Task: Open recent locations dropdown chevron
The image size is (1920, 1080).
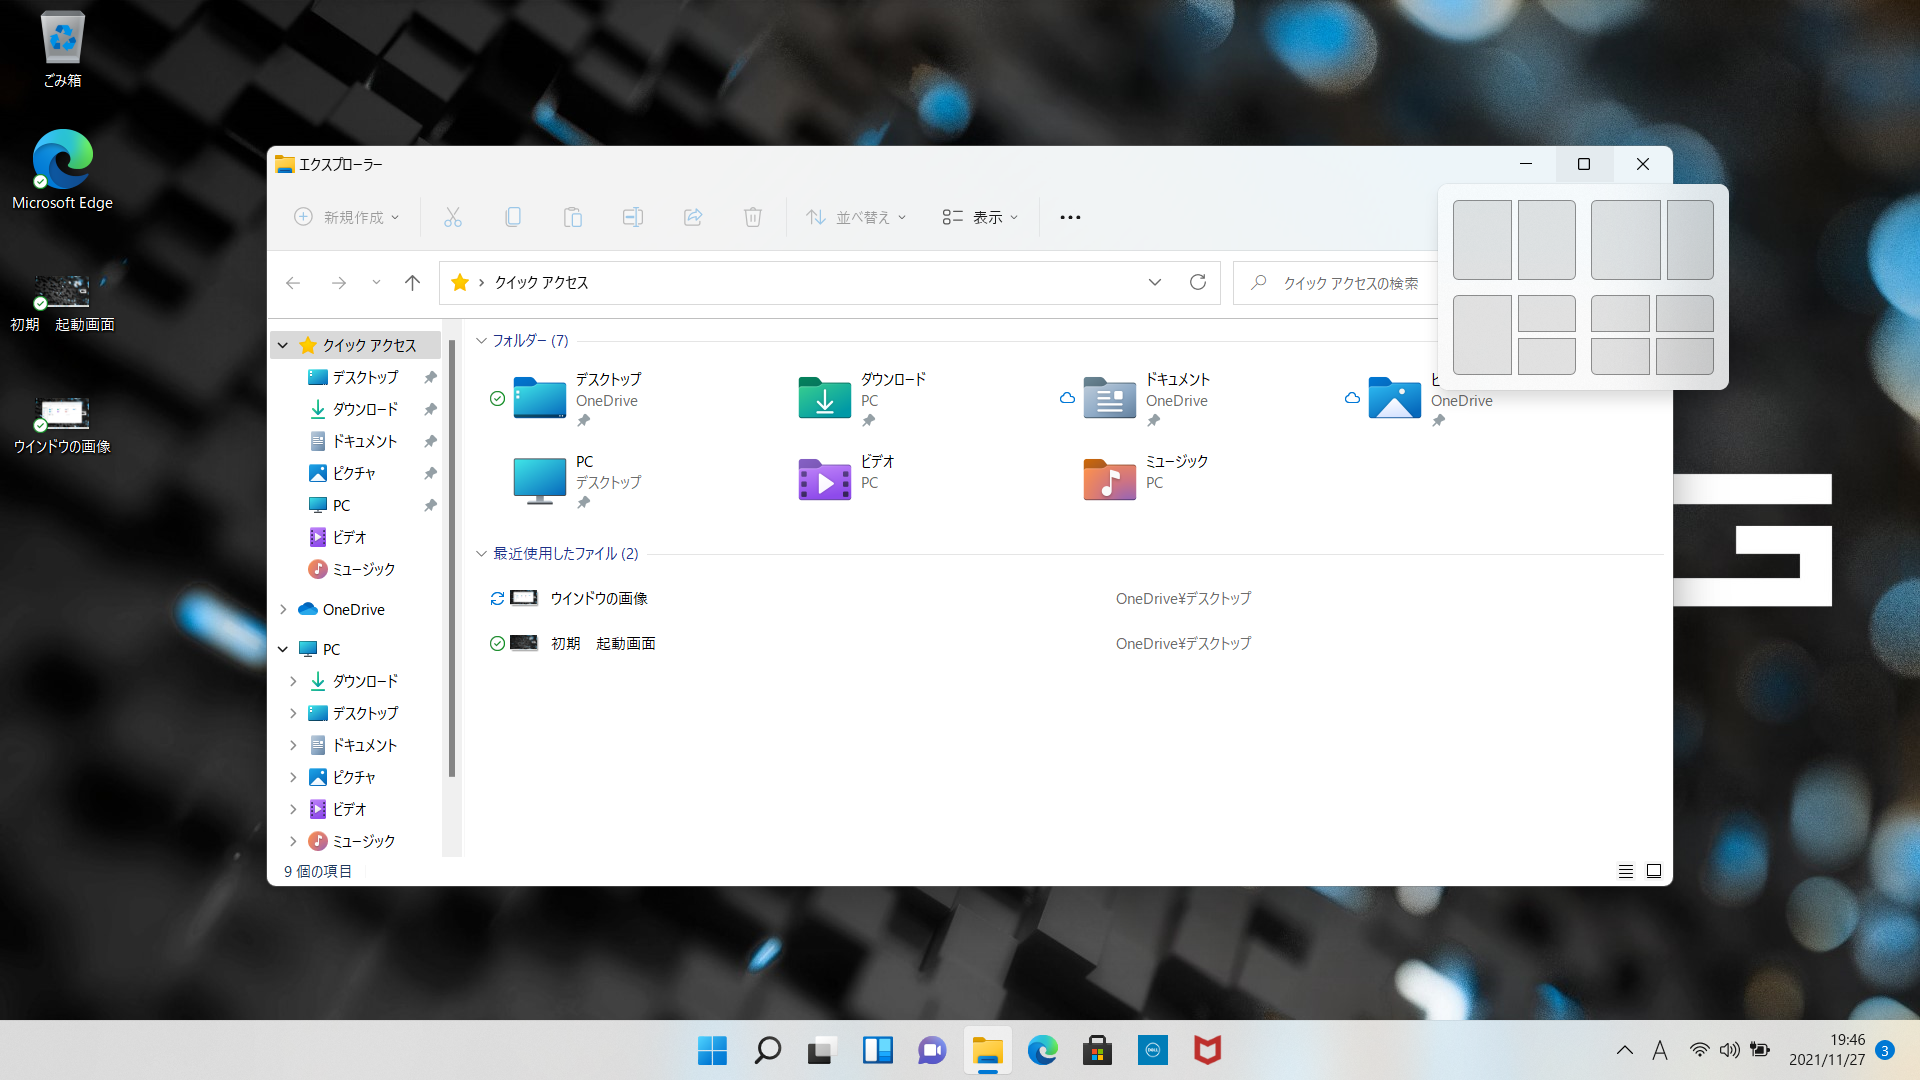Action: click(x=376, y=283)
